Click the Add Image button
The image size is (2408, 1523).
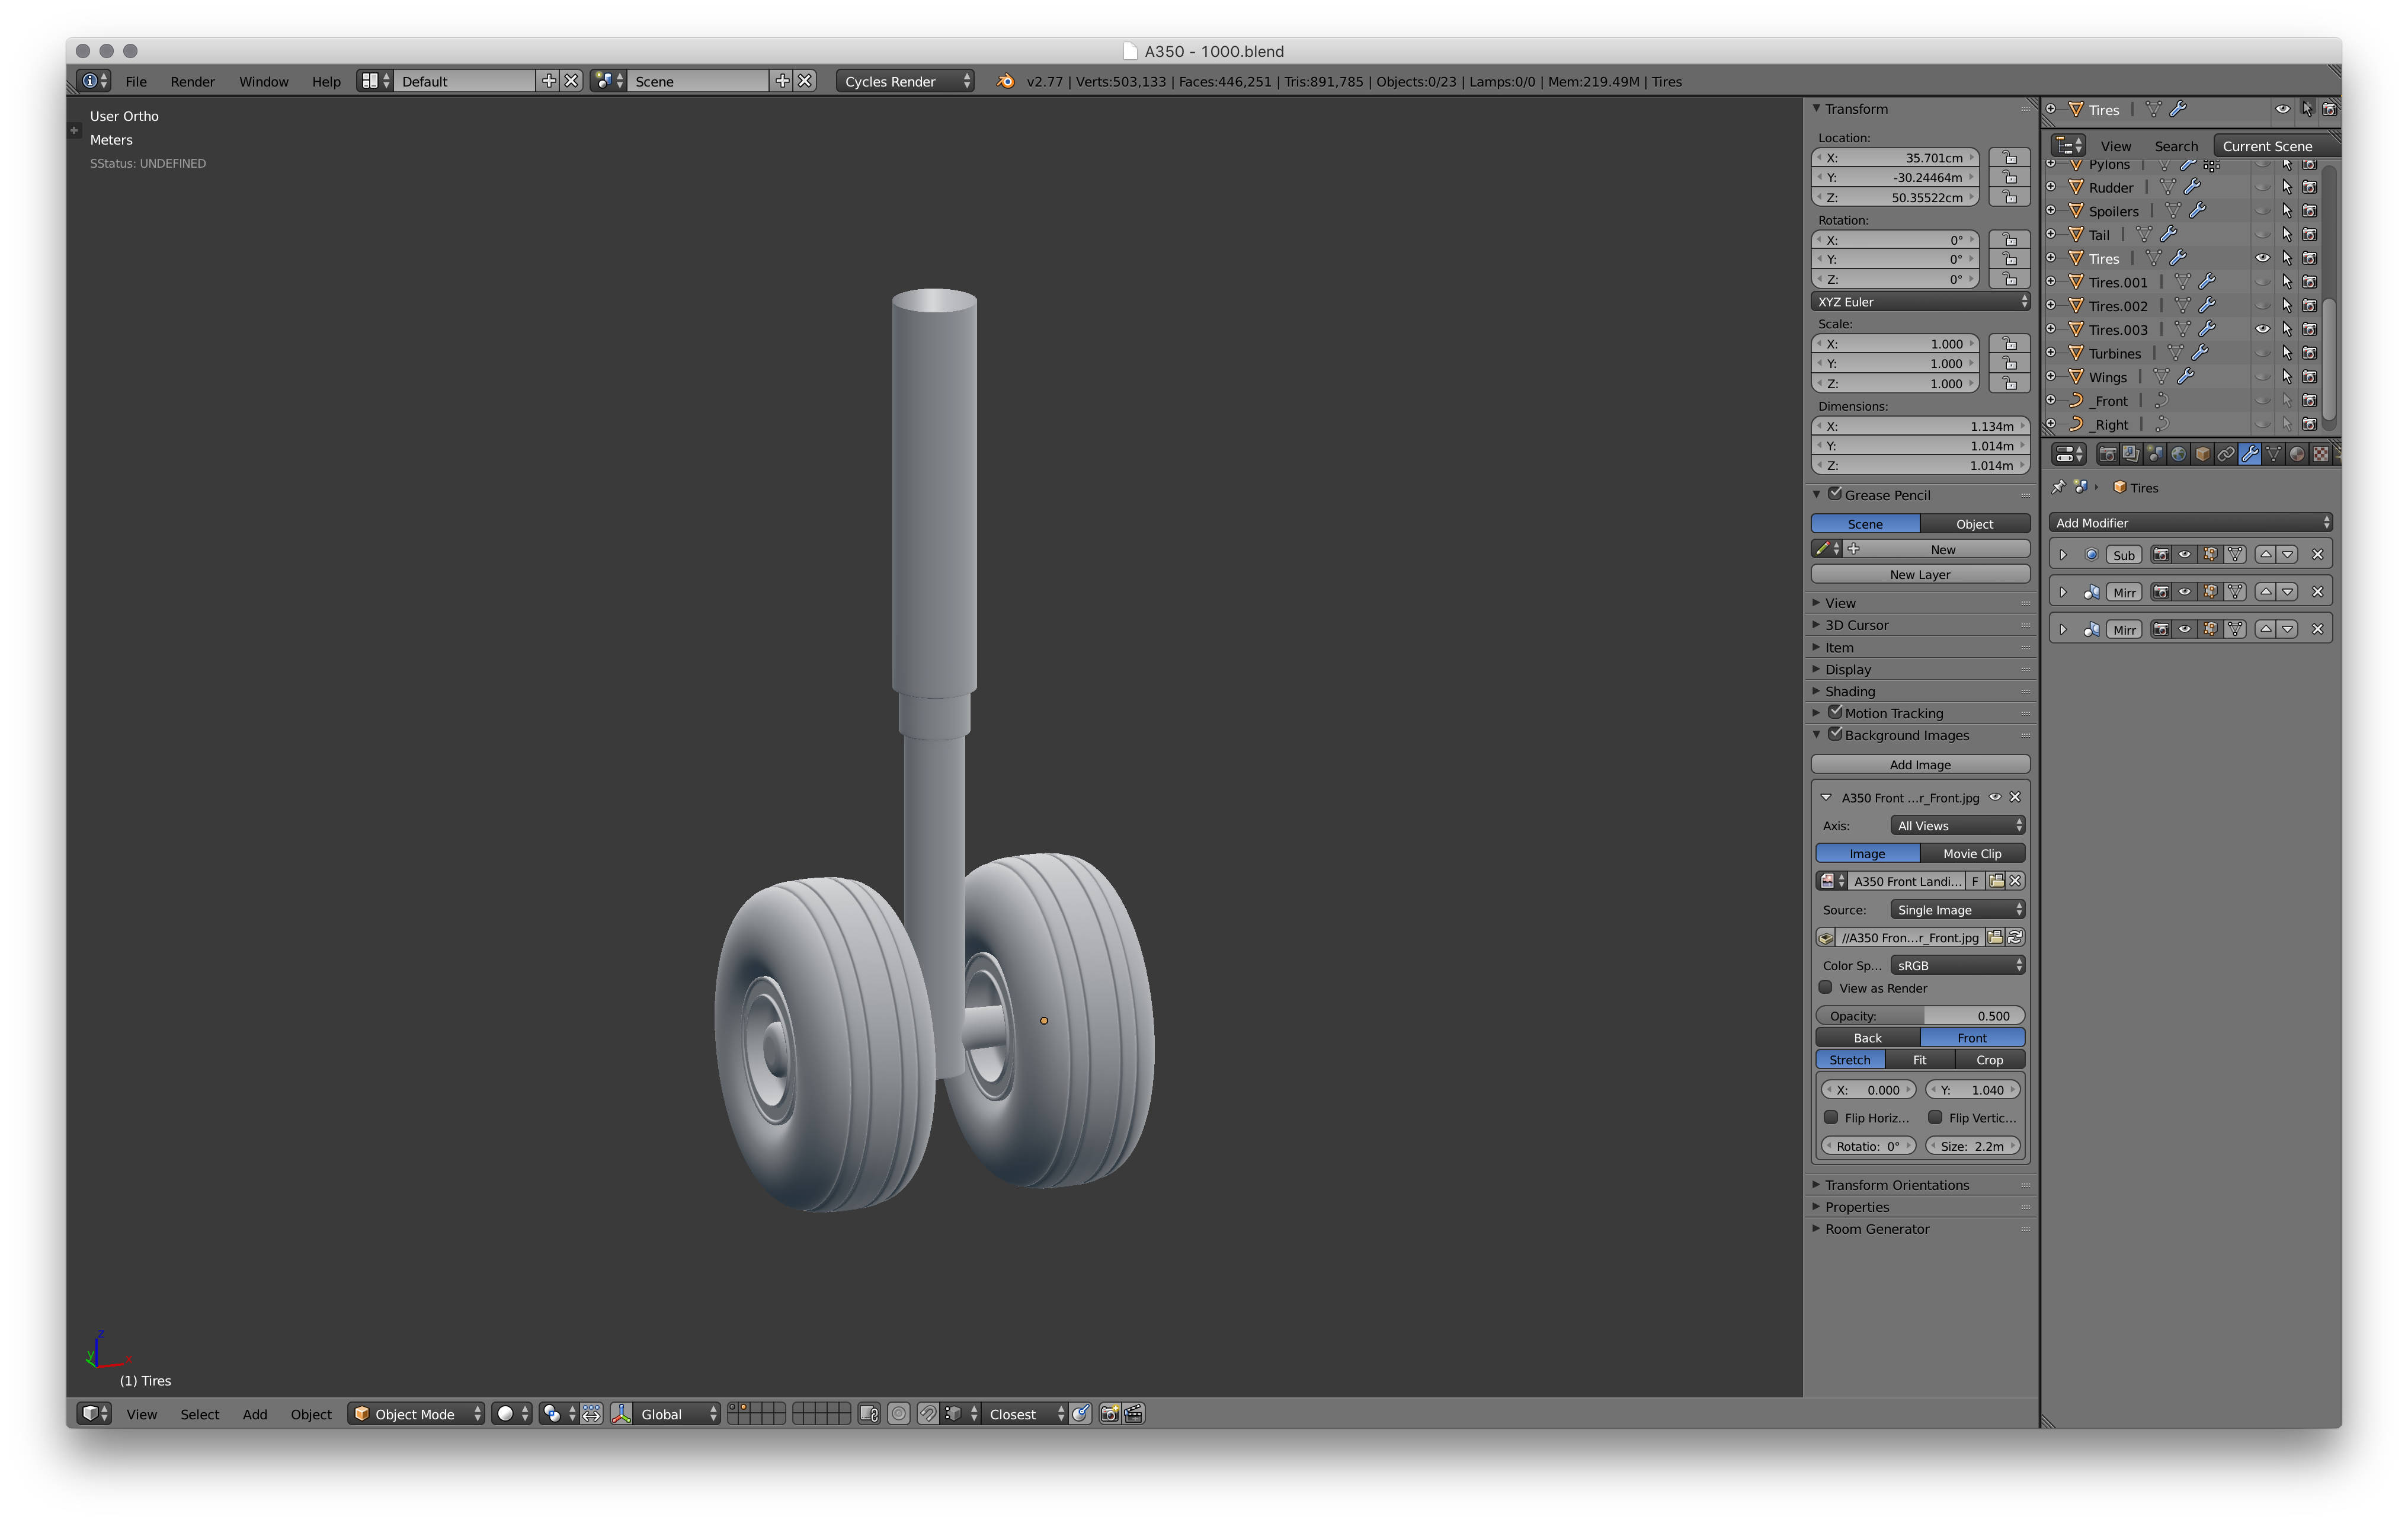tap(1920, 765)
